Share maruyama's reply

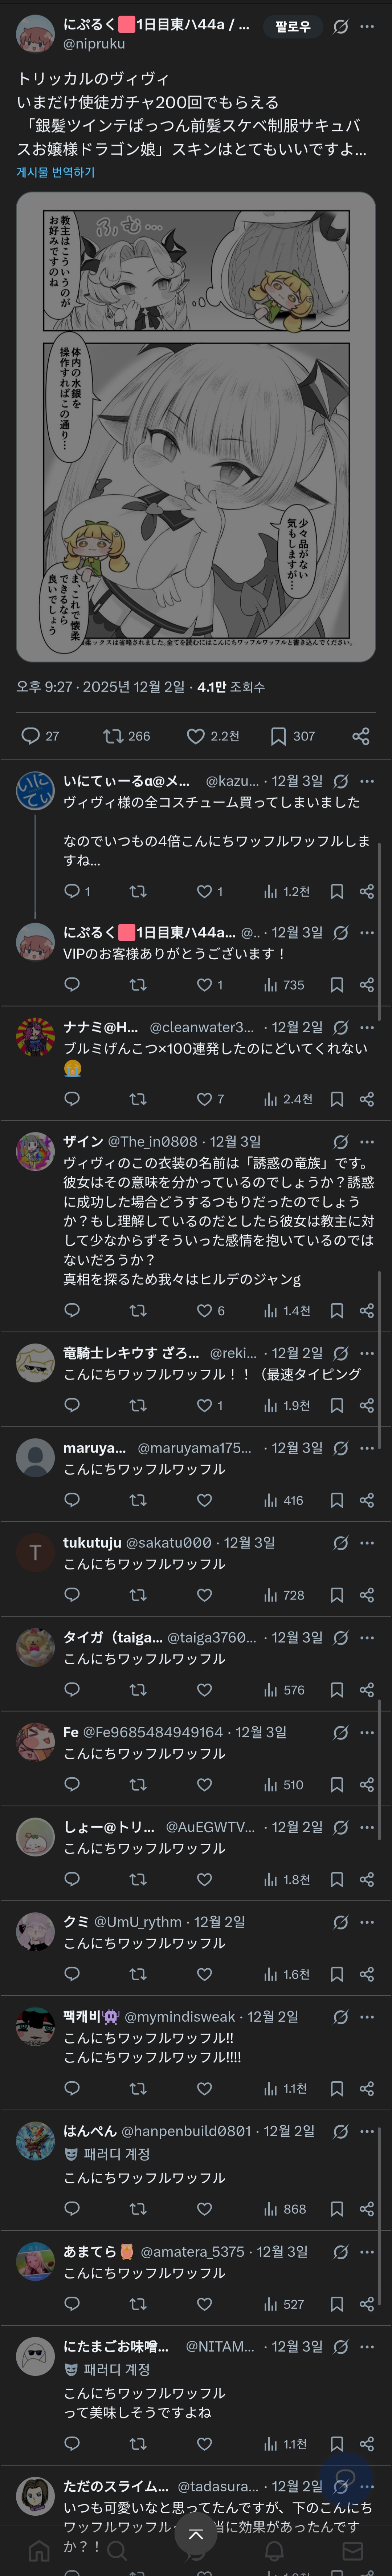tap(366, 1500)
